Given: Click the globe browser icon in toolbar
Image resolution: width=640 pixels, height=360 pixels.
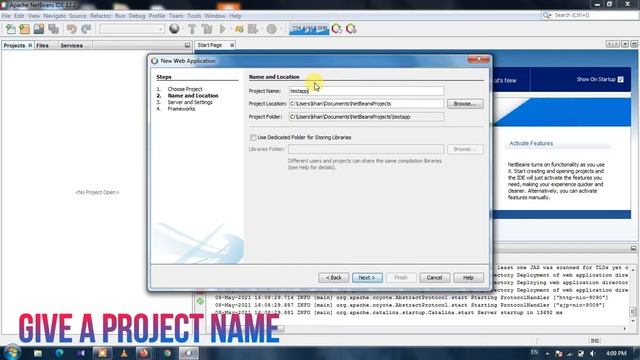Looking at the screenshot, I should (174, 29).
